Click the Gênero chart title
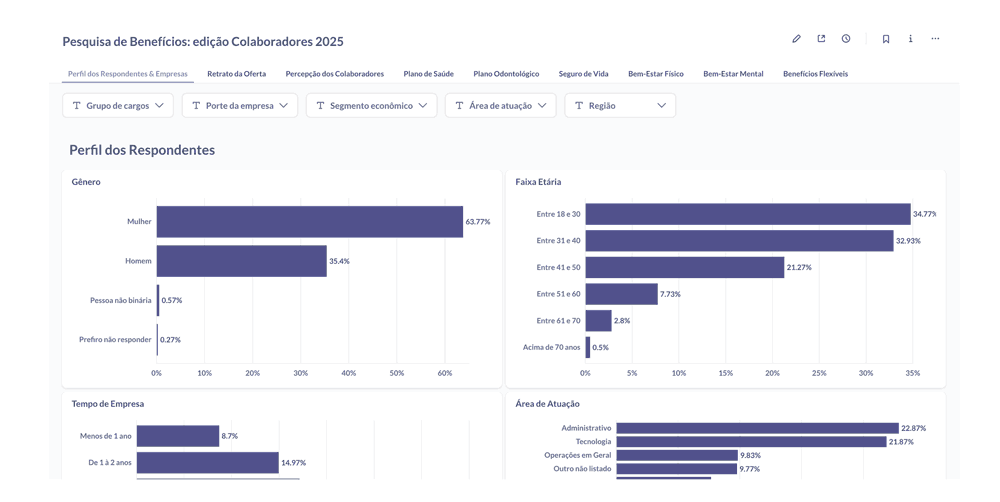The image size is (1000, 502). (86, 182)
